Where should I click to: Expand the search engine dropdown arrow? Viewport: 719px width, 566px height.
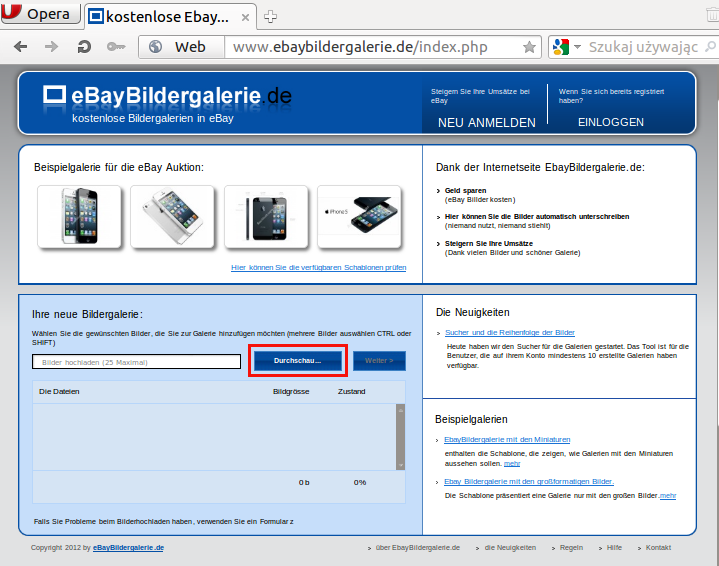tap(577, 47)
